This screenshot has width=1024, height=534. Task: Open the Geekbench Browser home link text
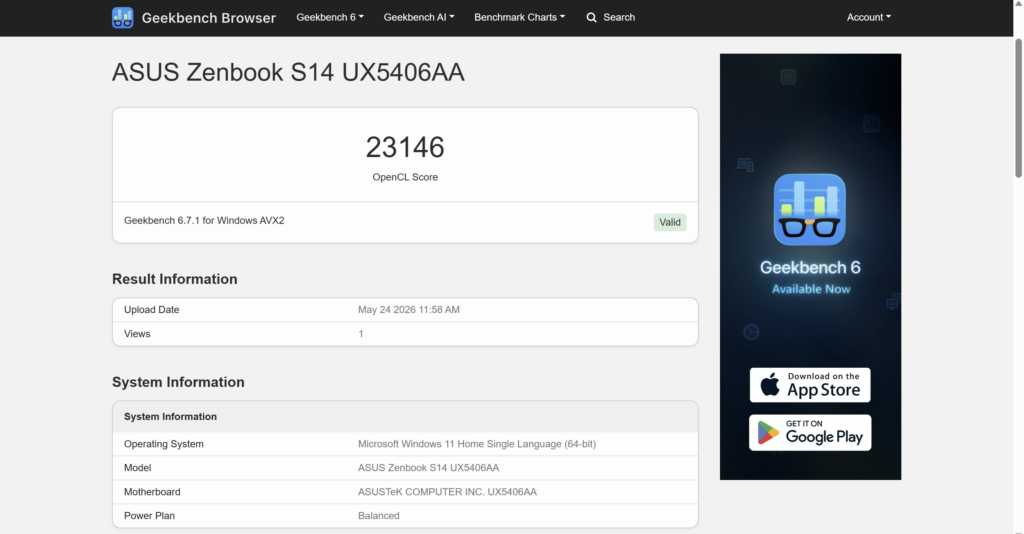(209, 18)
